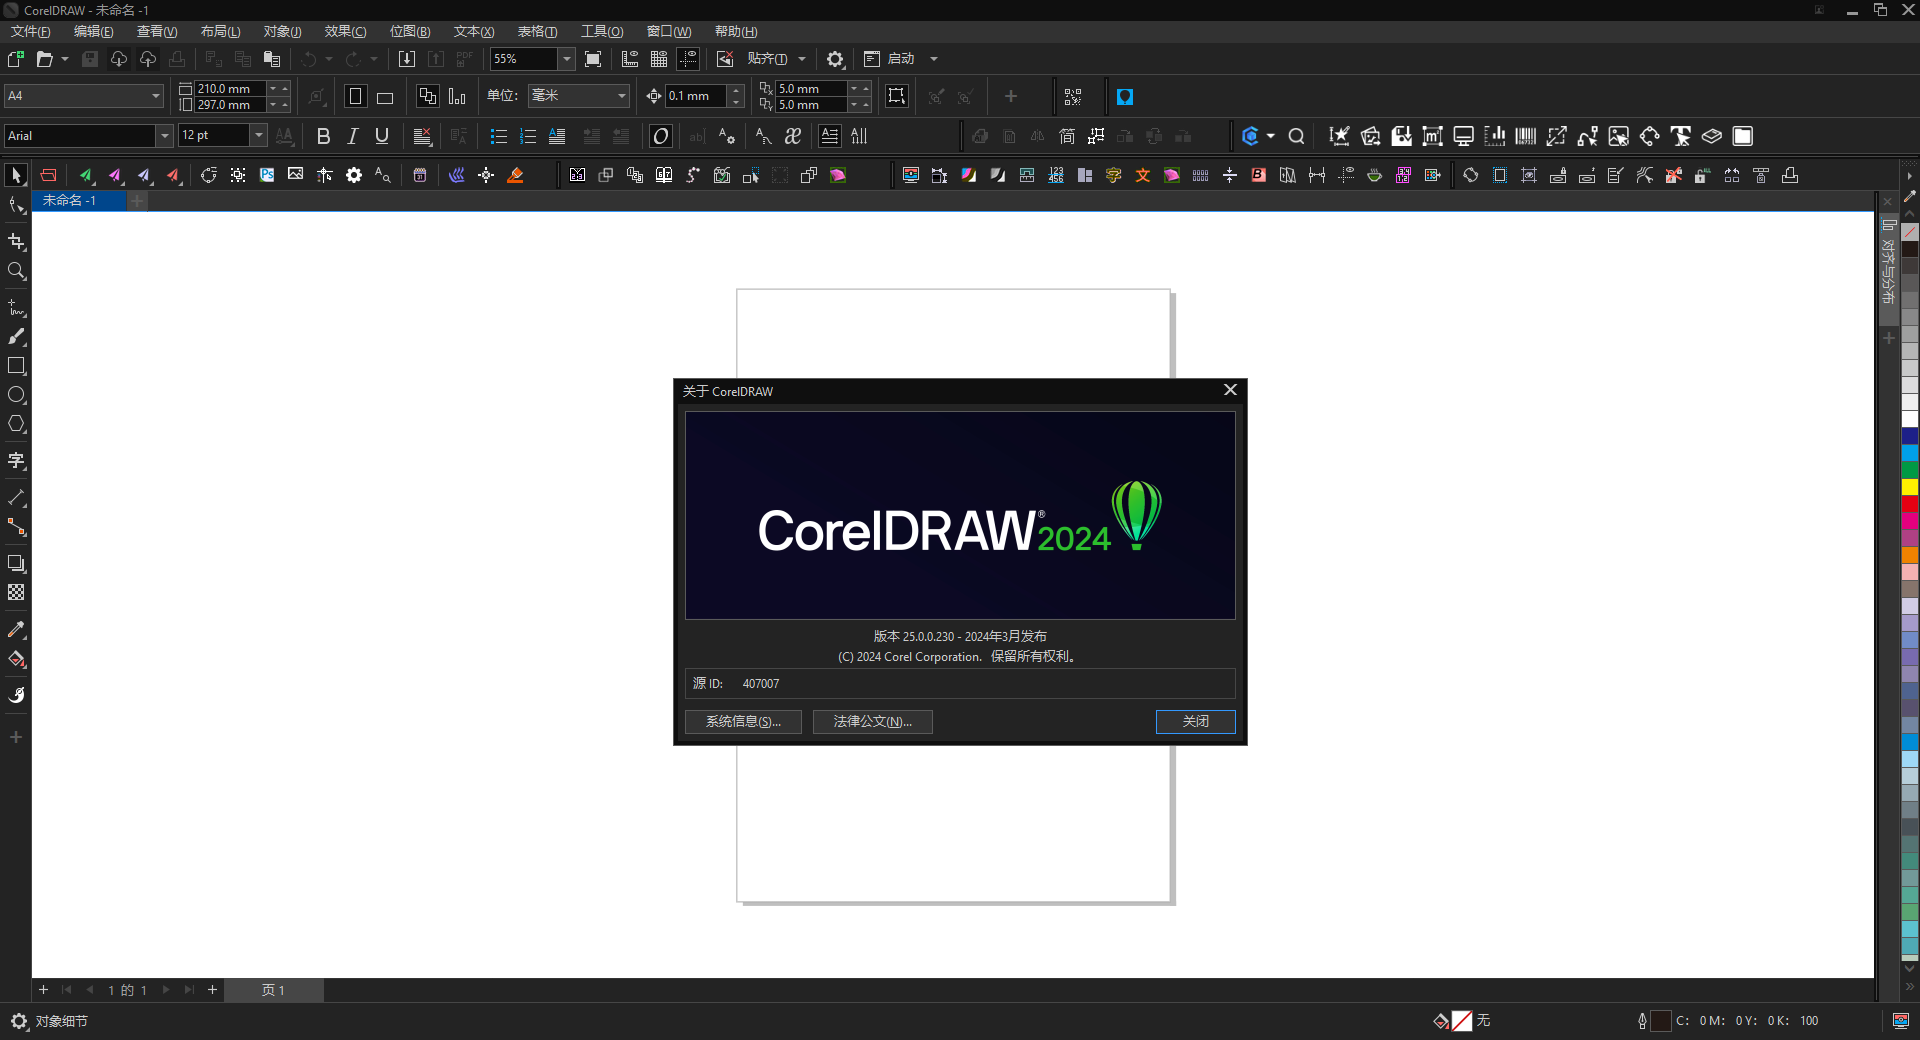Toggle Underline text formatting
Image resolution: width=1920 pixels, height=1040 pixels.
381,136
